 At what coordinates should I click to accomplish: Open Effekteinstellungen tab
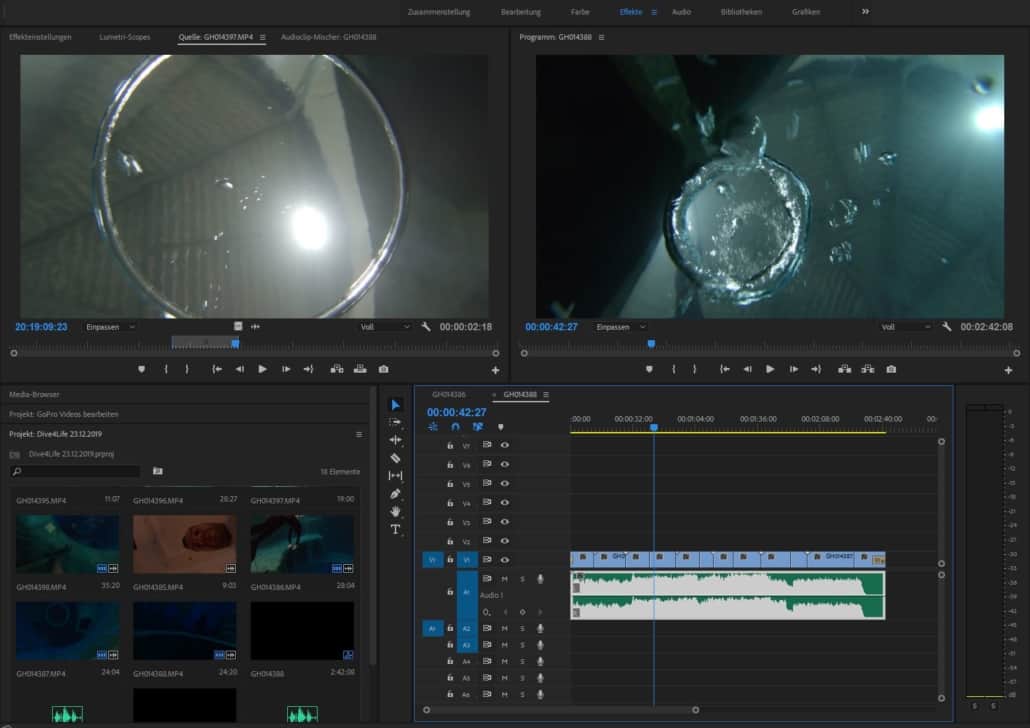tap(40, 37)
